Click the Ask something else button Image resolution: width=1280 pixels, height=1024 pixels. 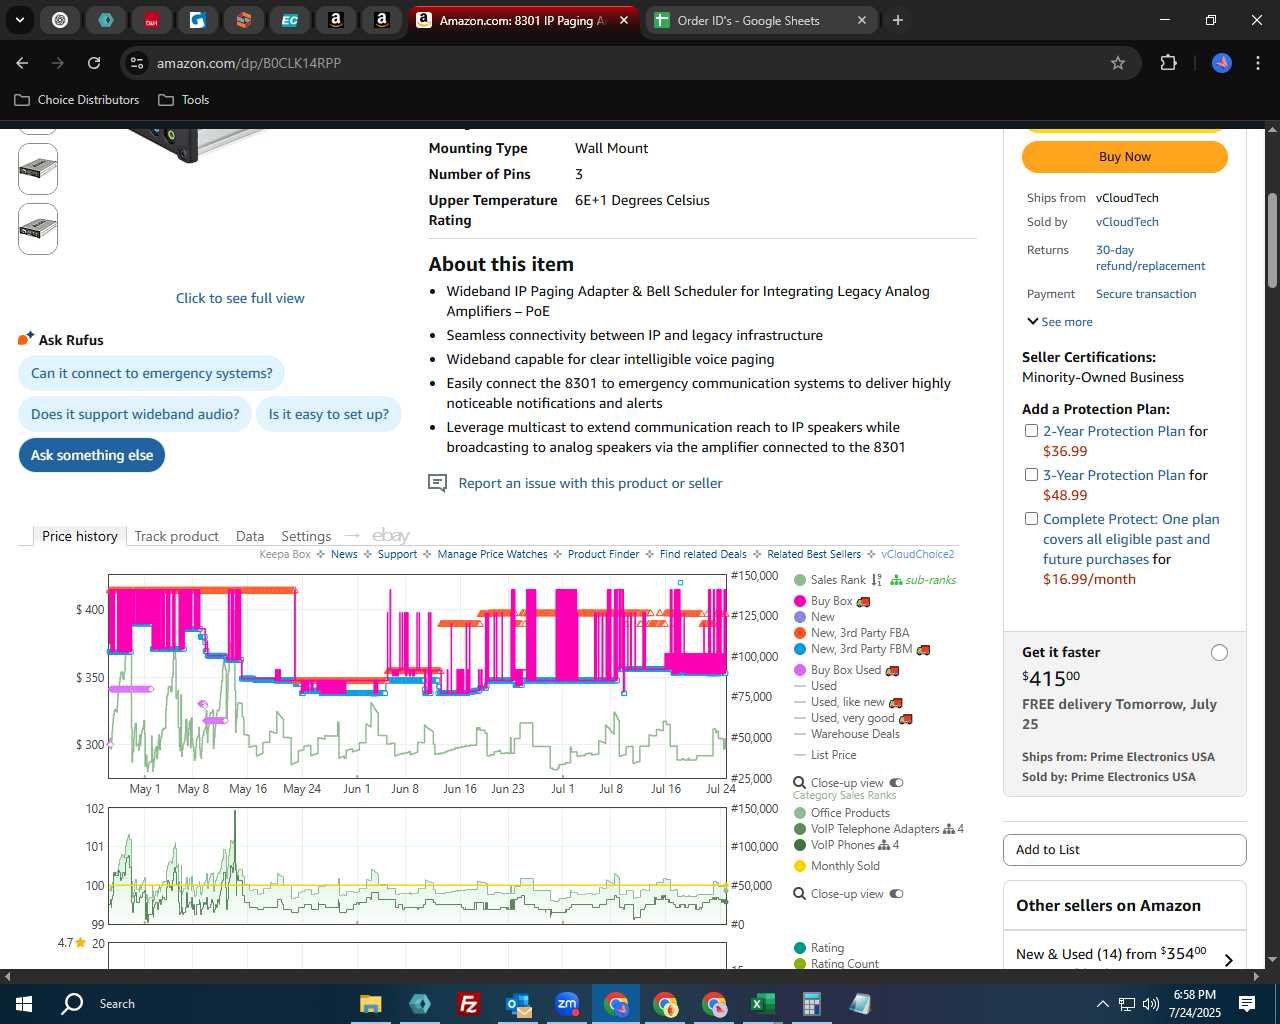[92, 455]
